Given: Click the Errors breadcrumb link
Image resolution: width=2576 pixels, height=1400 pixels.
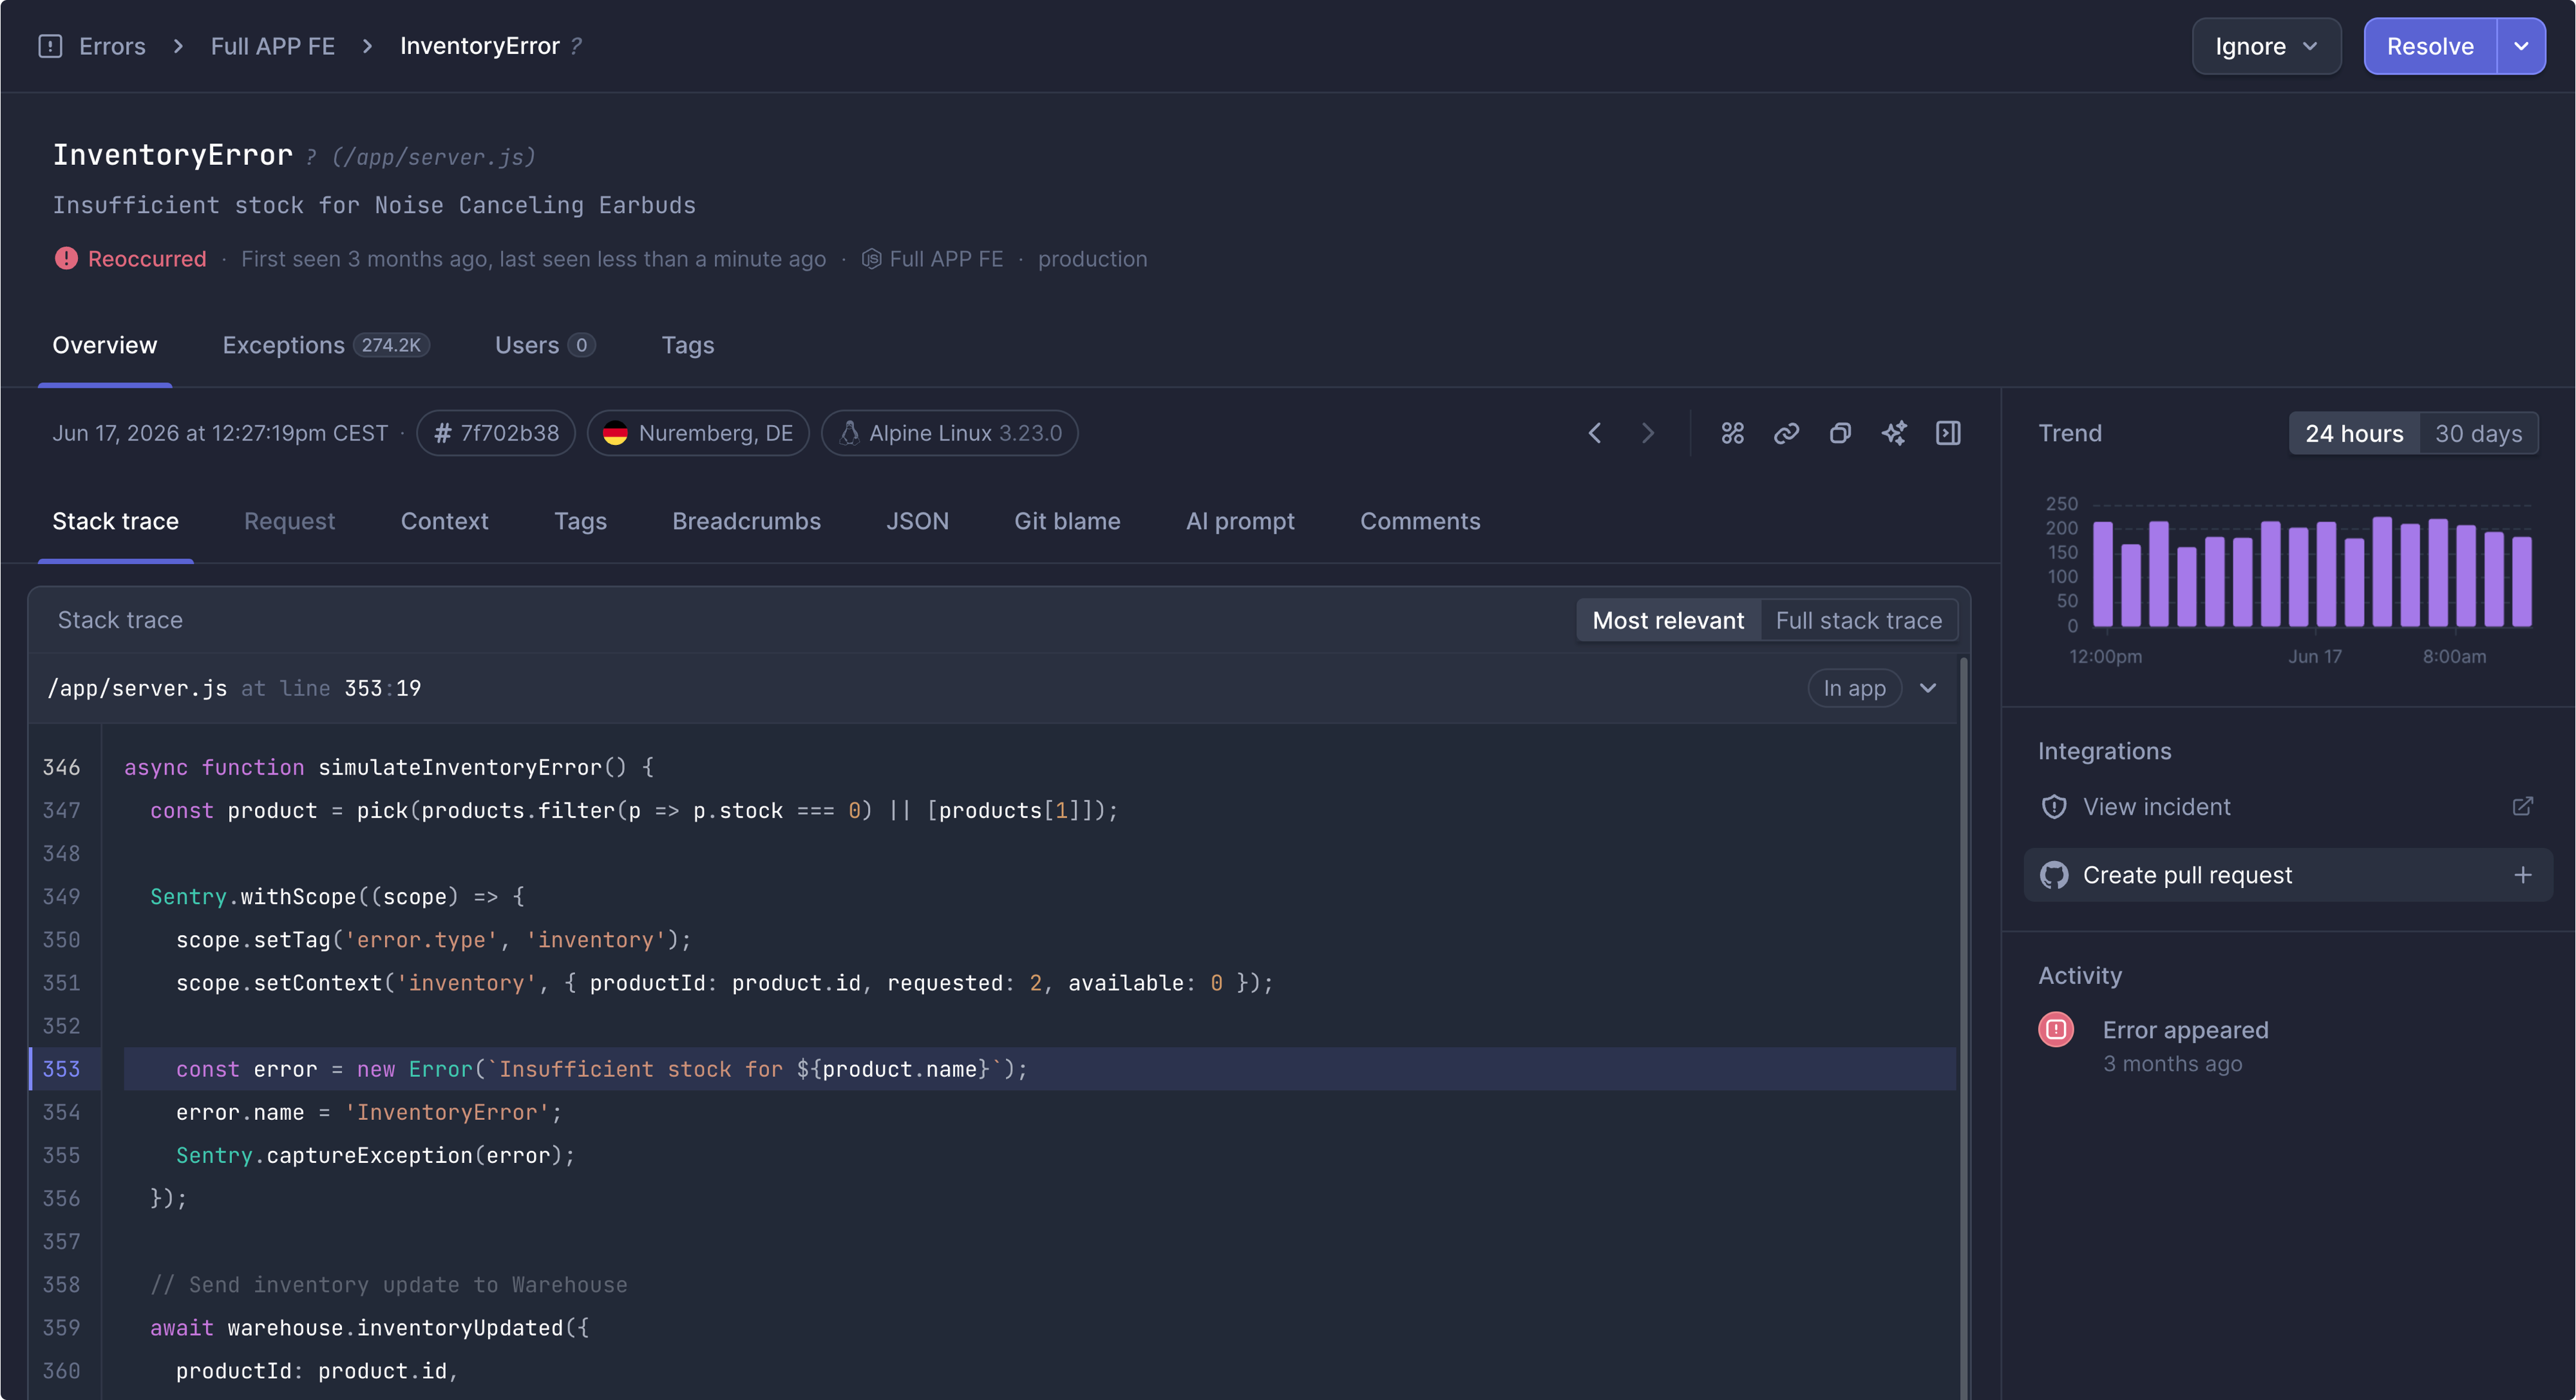Looking at the screenshot, I should coord(112,46).
